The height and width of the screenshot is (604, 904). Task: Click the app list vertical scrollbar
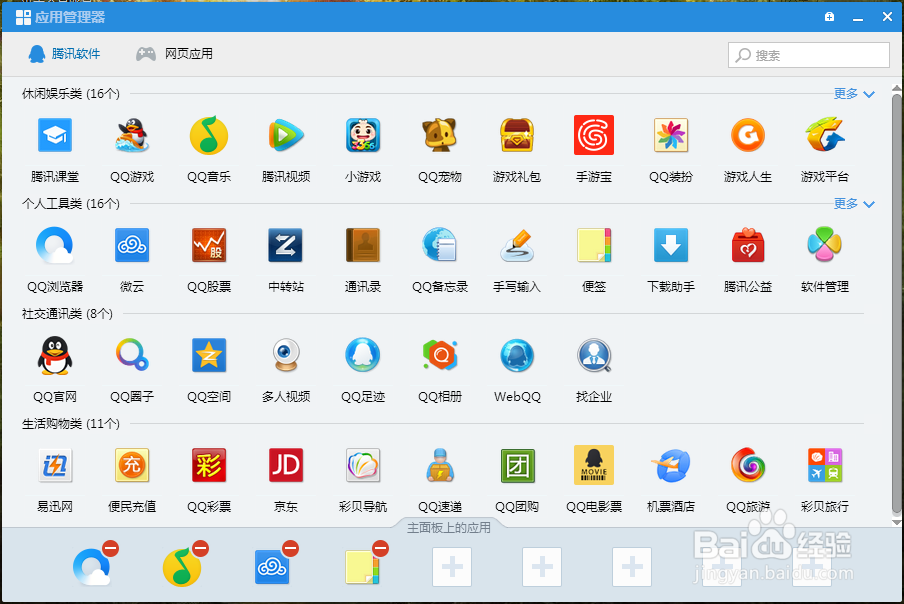tap(897, 304)
